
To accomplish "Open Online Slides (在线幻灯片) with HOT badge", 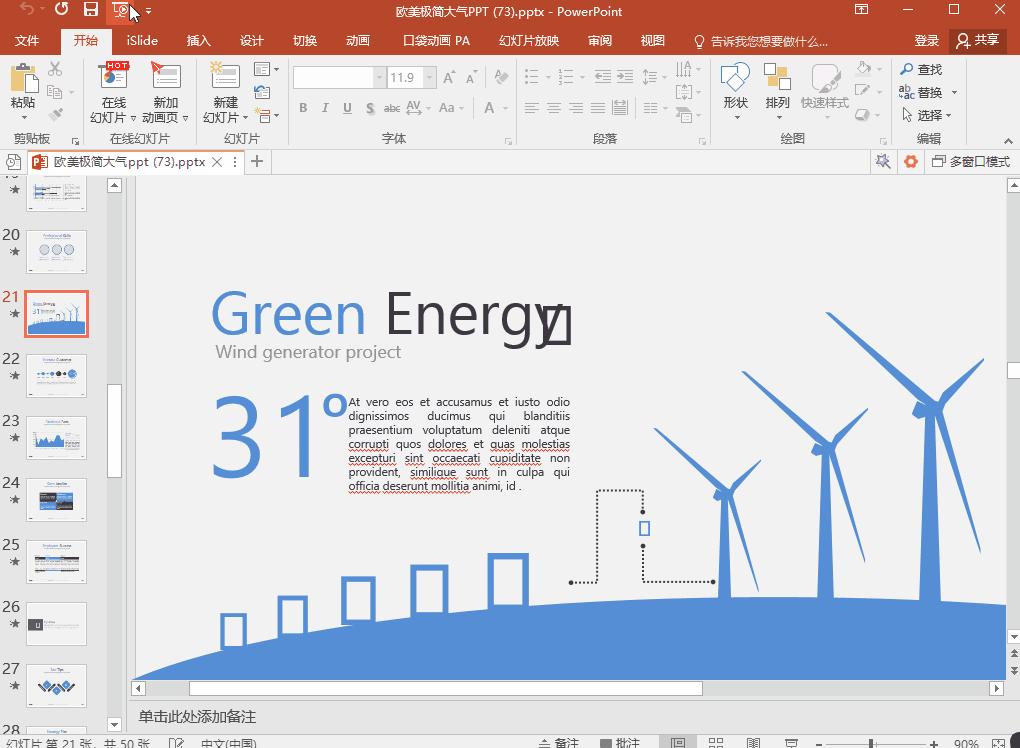I will [113, 78].
